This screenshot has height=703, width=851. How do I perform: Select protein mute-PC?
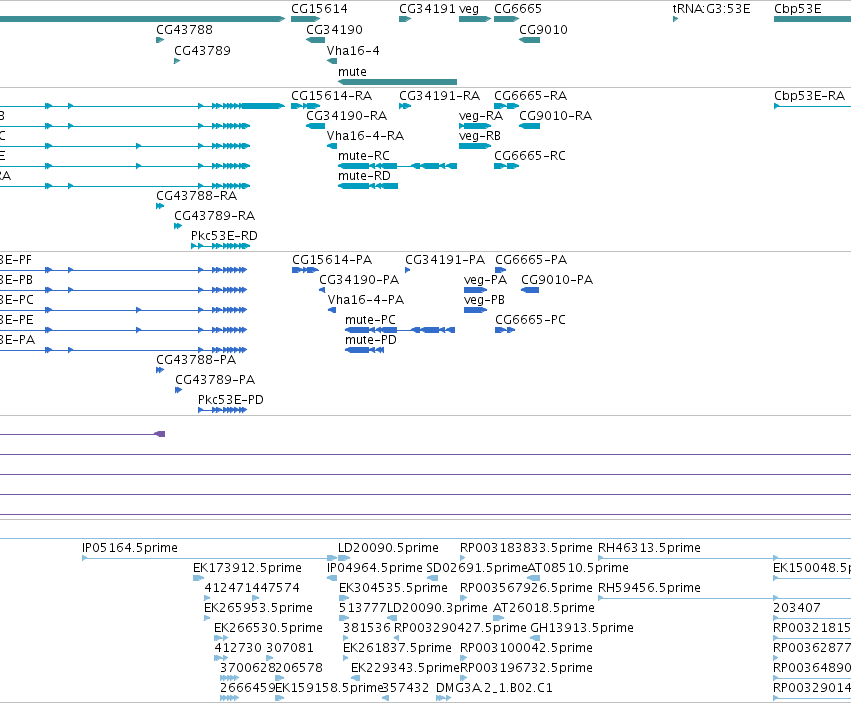[x=370, y=320]
